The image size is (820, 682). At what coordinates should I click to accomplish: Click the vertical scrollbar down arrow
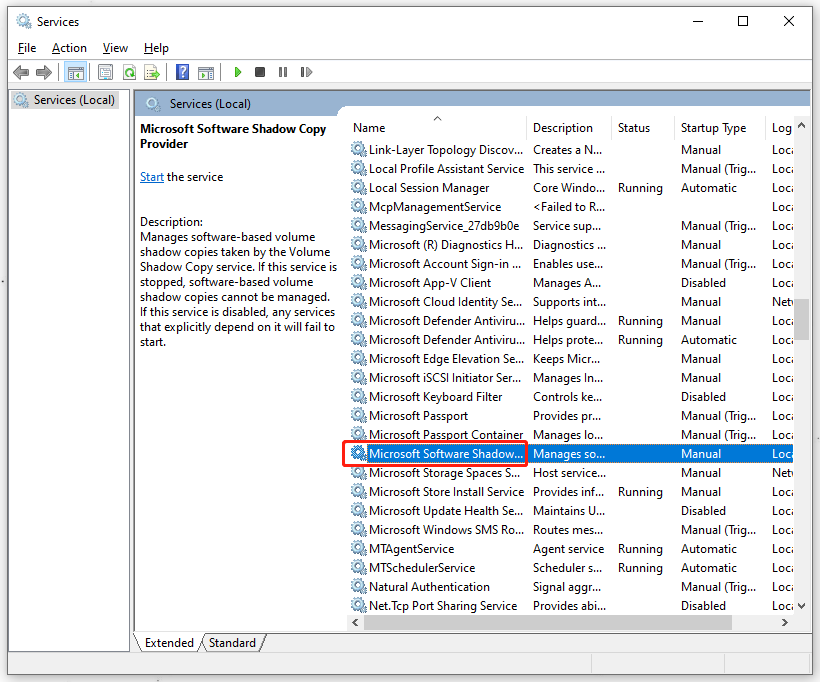[801, 606]
